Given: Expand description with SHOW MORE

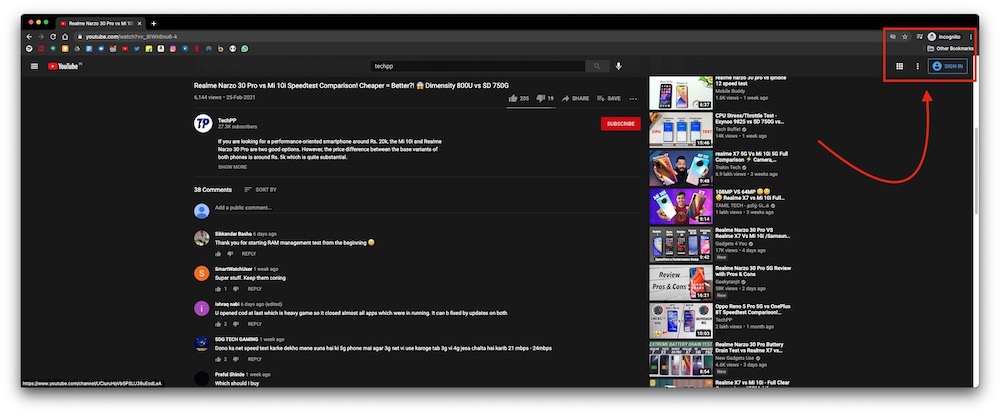Looking at the screenshot, I should [x=232, y=167].
